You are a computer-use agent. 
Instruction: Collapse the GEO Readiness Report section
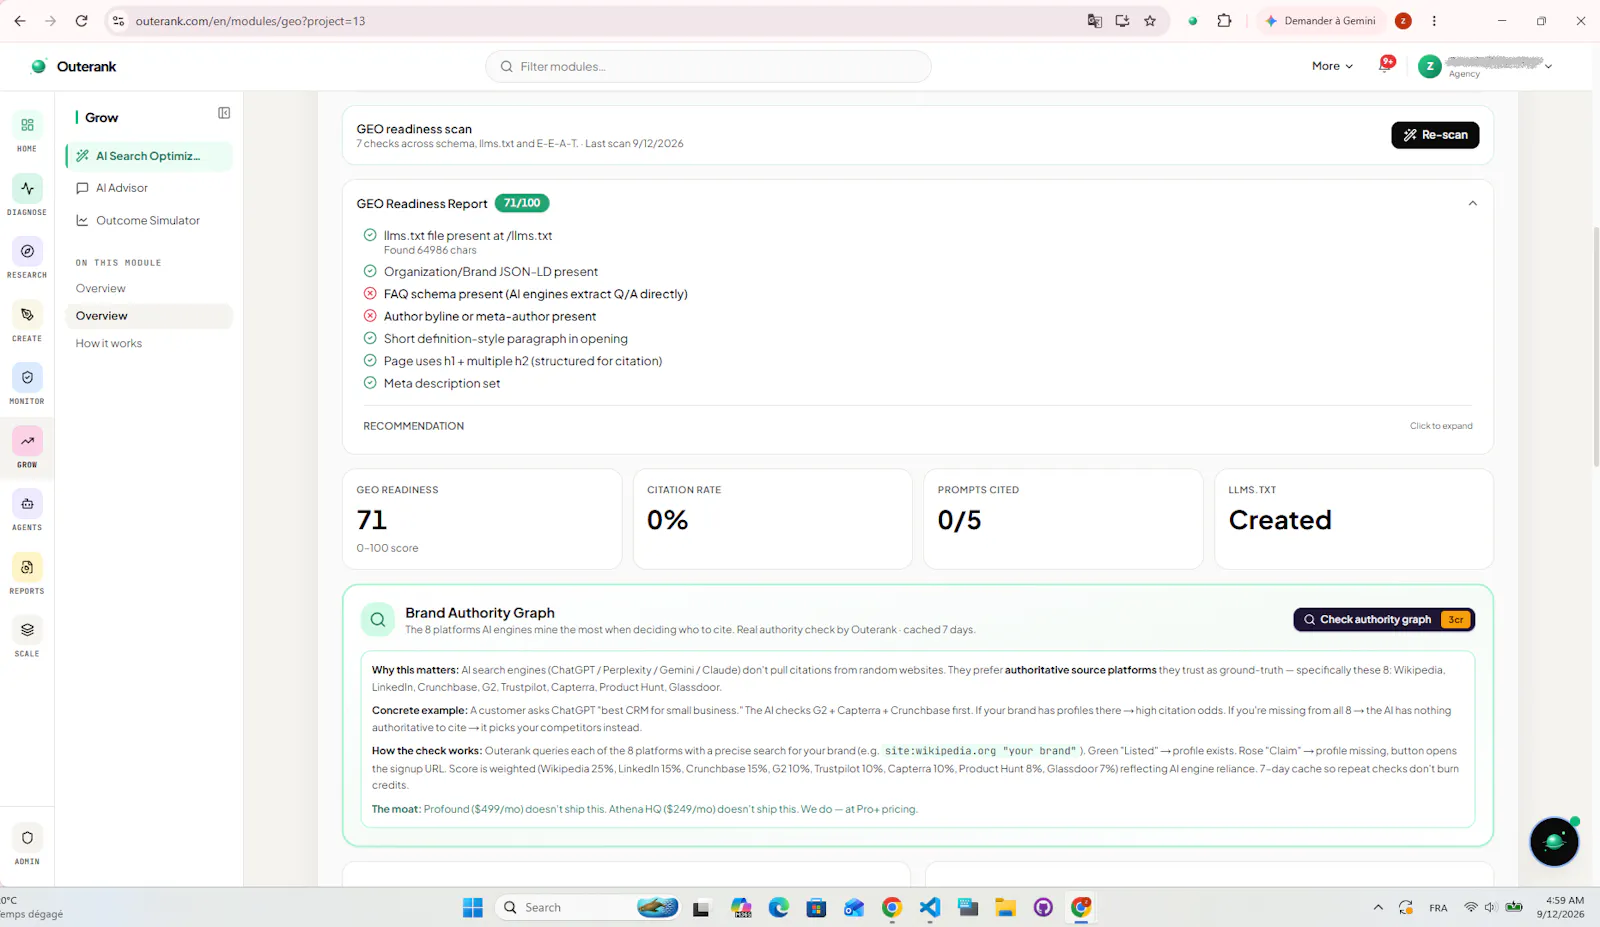point(1472,203)
